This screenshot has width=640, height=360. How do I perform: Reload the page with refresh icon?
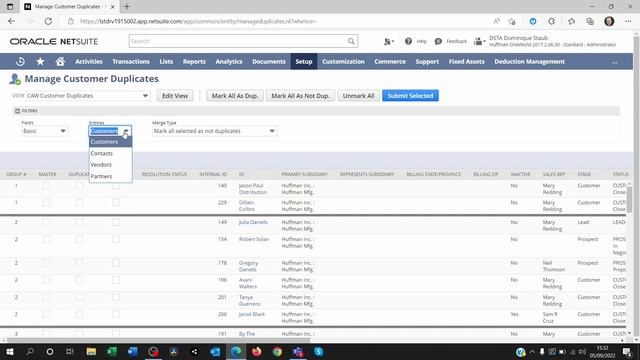48,21
